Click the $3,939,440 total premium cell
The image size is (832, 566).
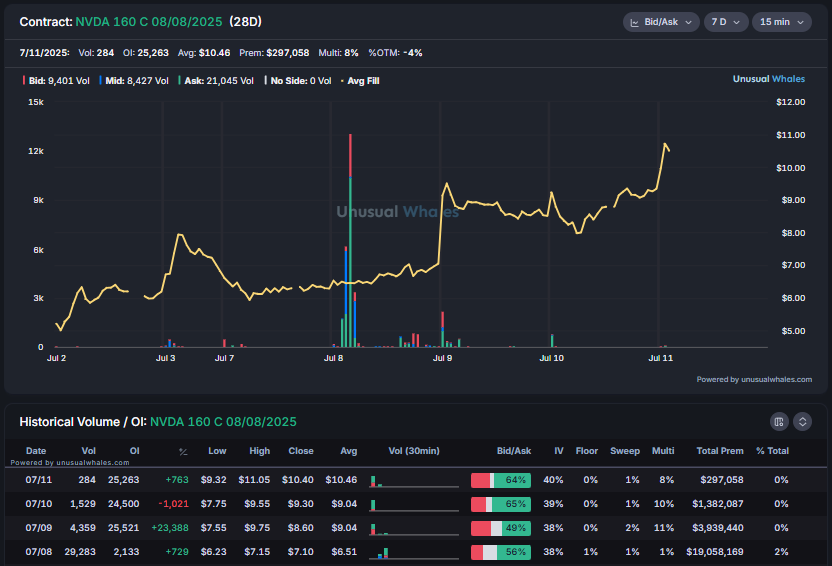point(718,528)
